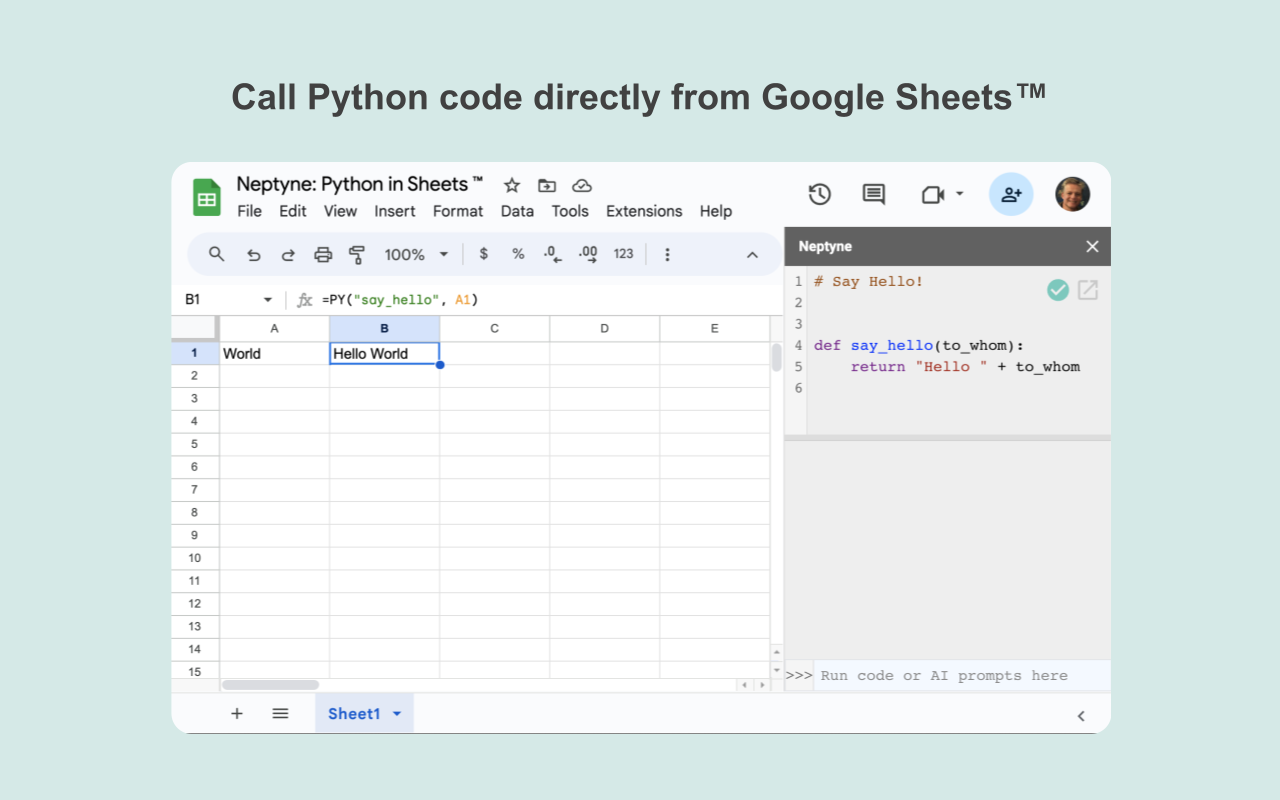Open the Google Sheets home icon
Viewport: 1280px width, 800px height.
pos(207,197)
